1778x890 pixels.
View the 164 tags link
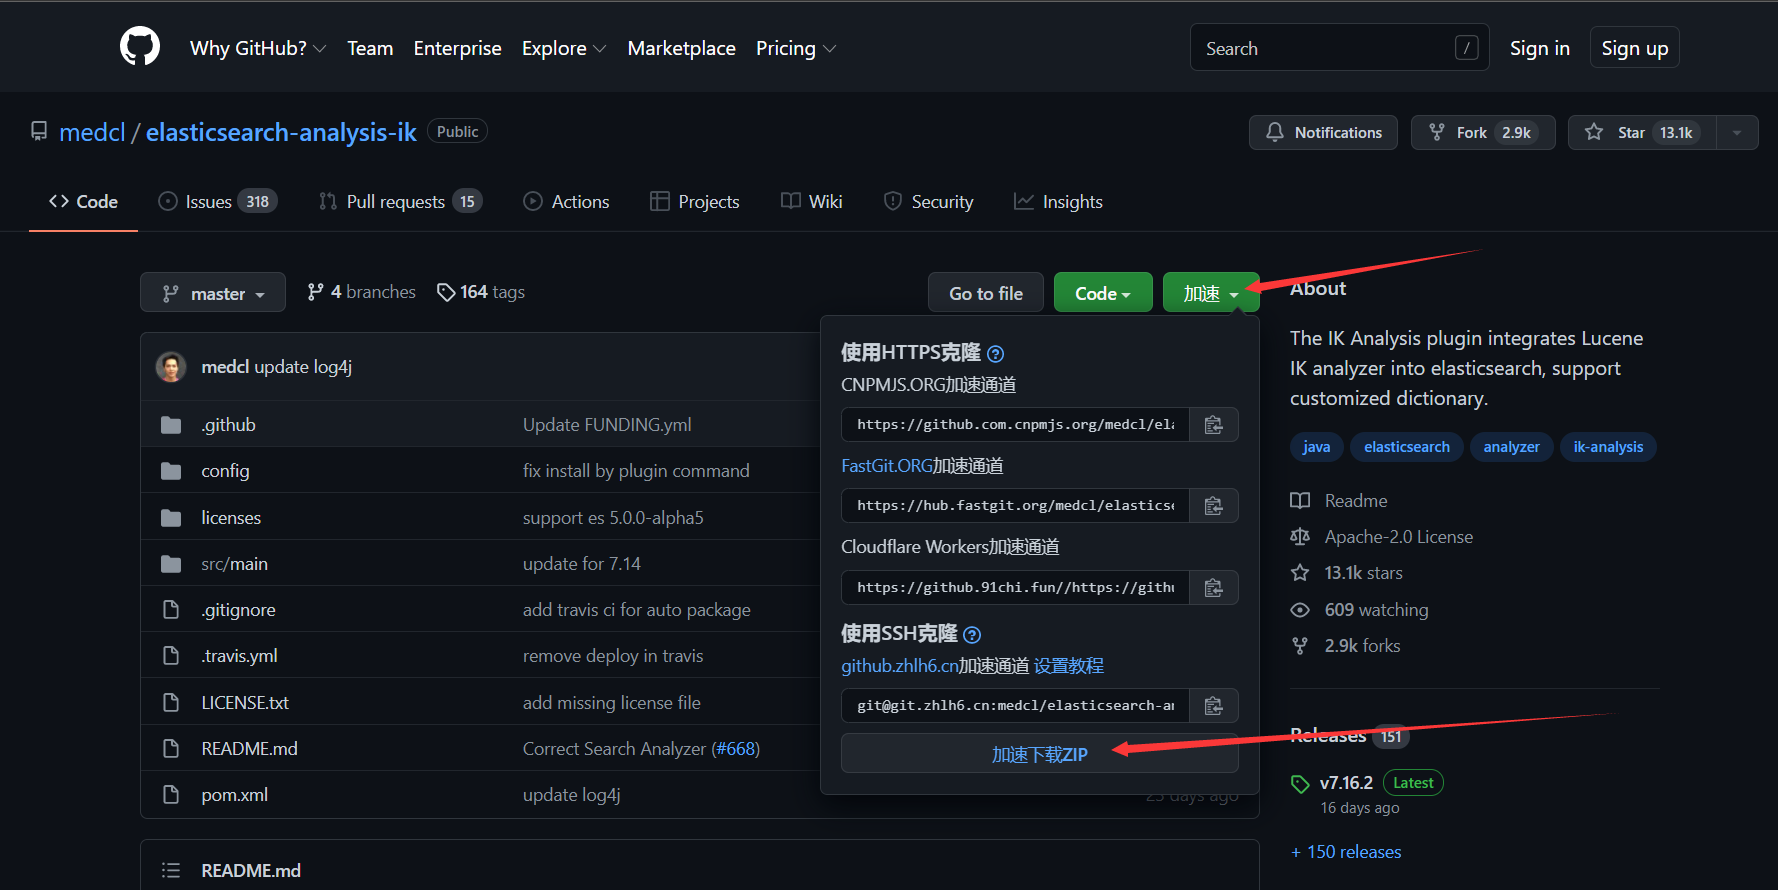point(481,292)
